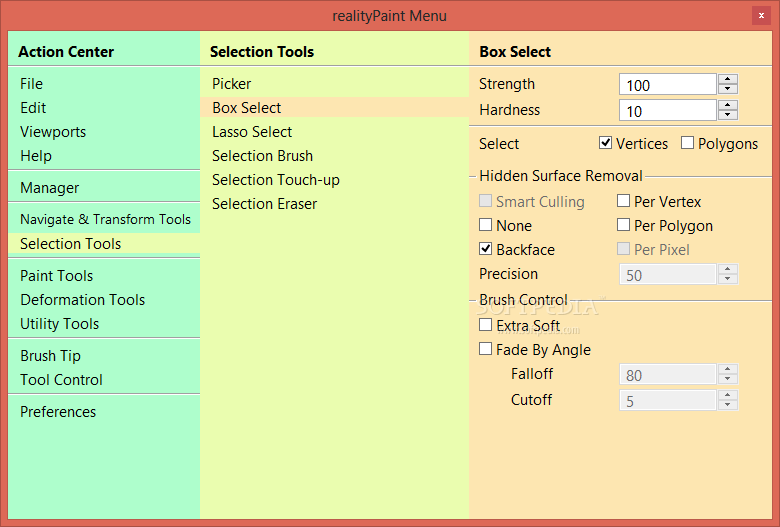Click the Cutoff value field
The image size is (780, 527).
[x=668, y=401]
